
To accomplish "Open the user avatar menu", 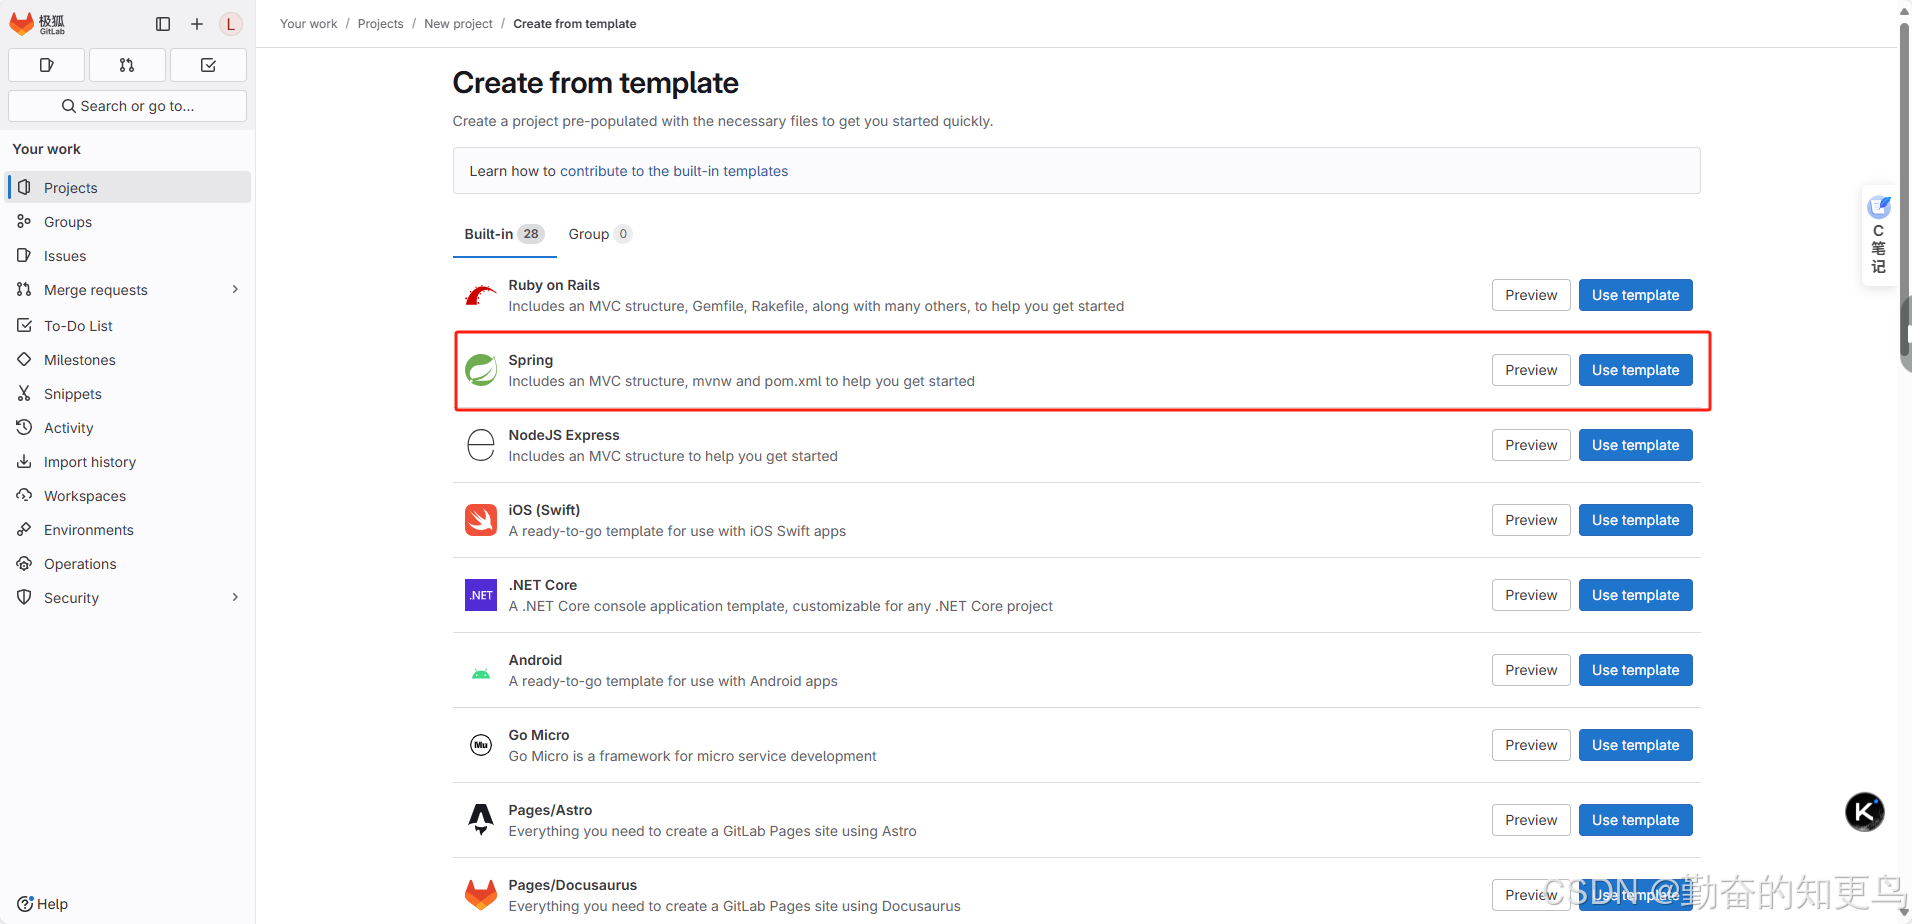I will (x=231, y=24).
